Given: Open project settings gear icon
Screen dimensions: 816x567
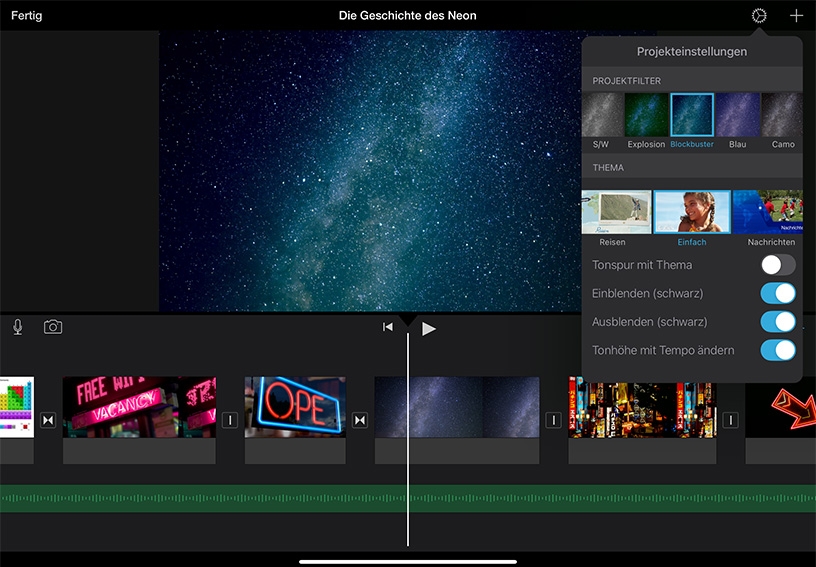Looking at the screenshot, I should coord(759,16).
